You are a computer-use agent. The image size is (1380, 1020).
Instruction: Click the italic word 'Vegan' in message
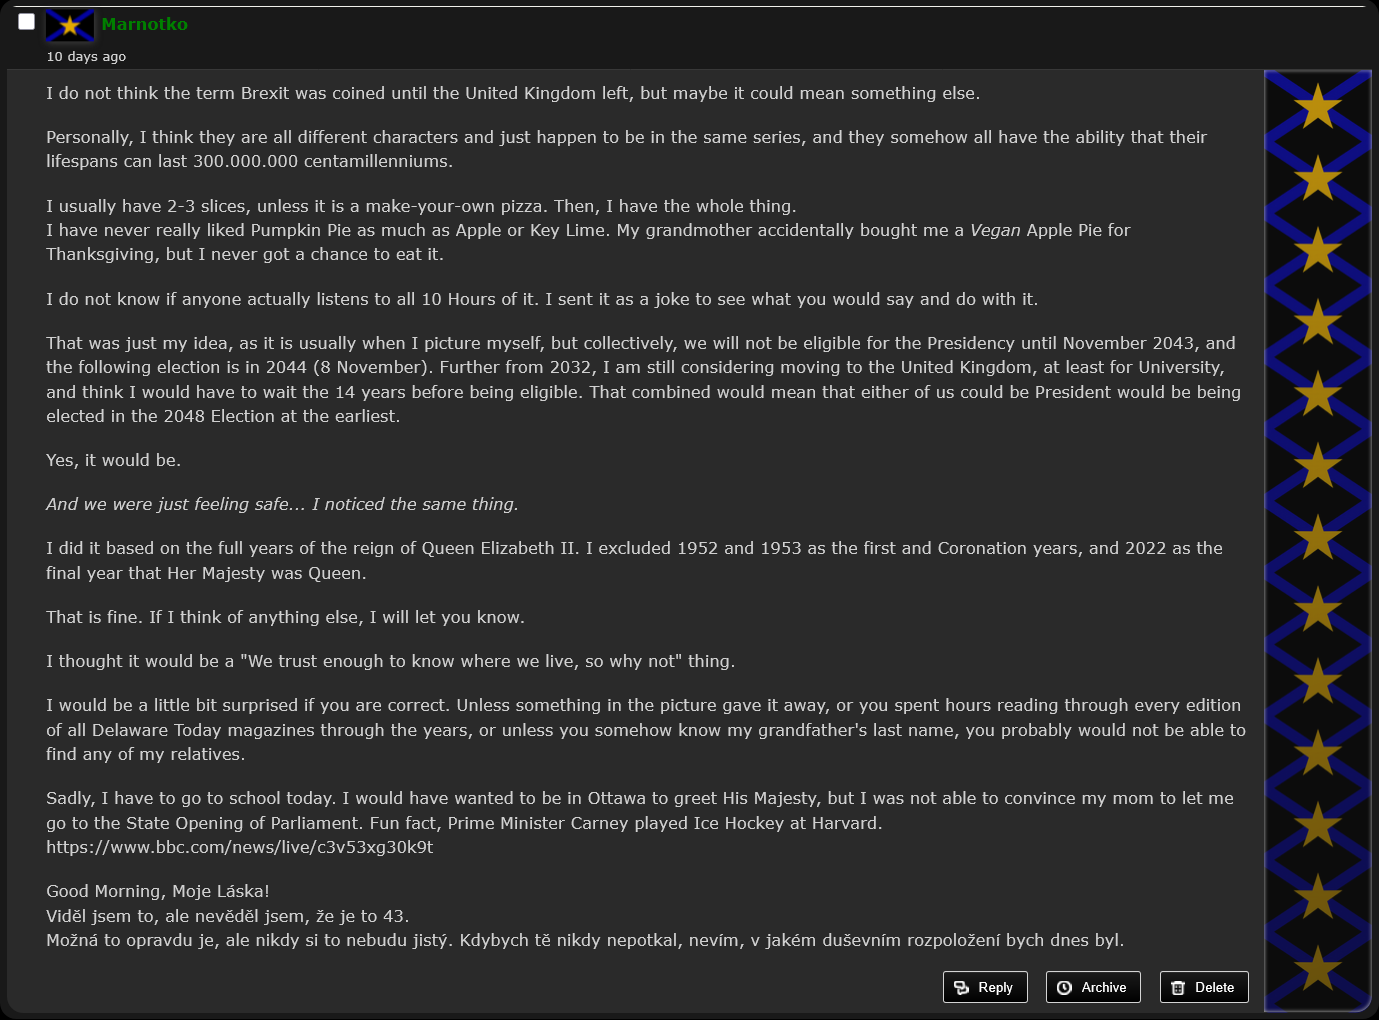(x=995, y=230)
